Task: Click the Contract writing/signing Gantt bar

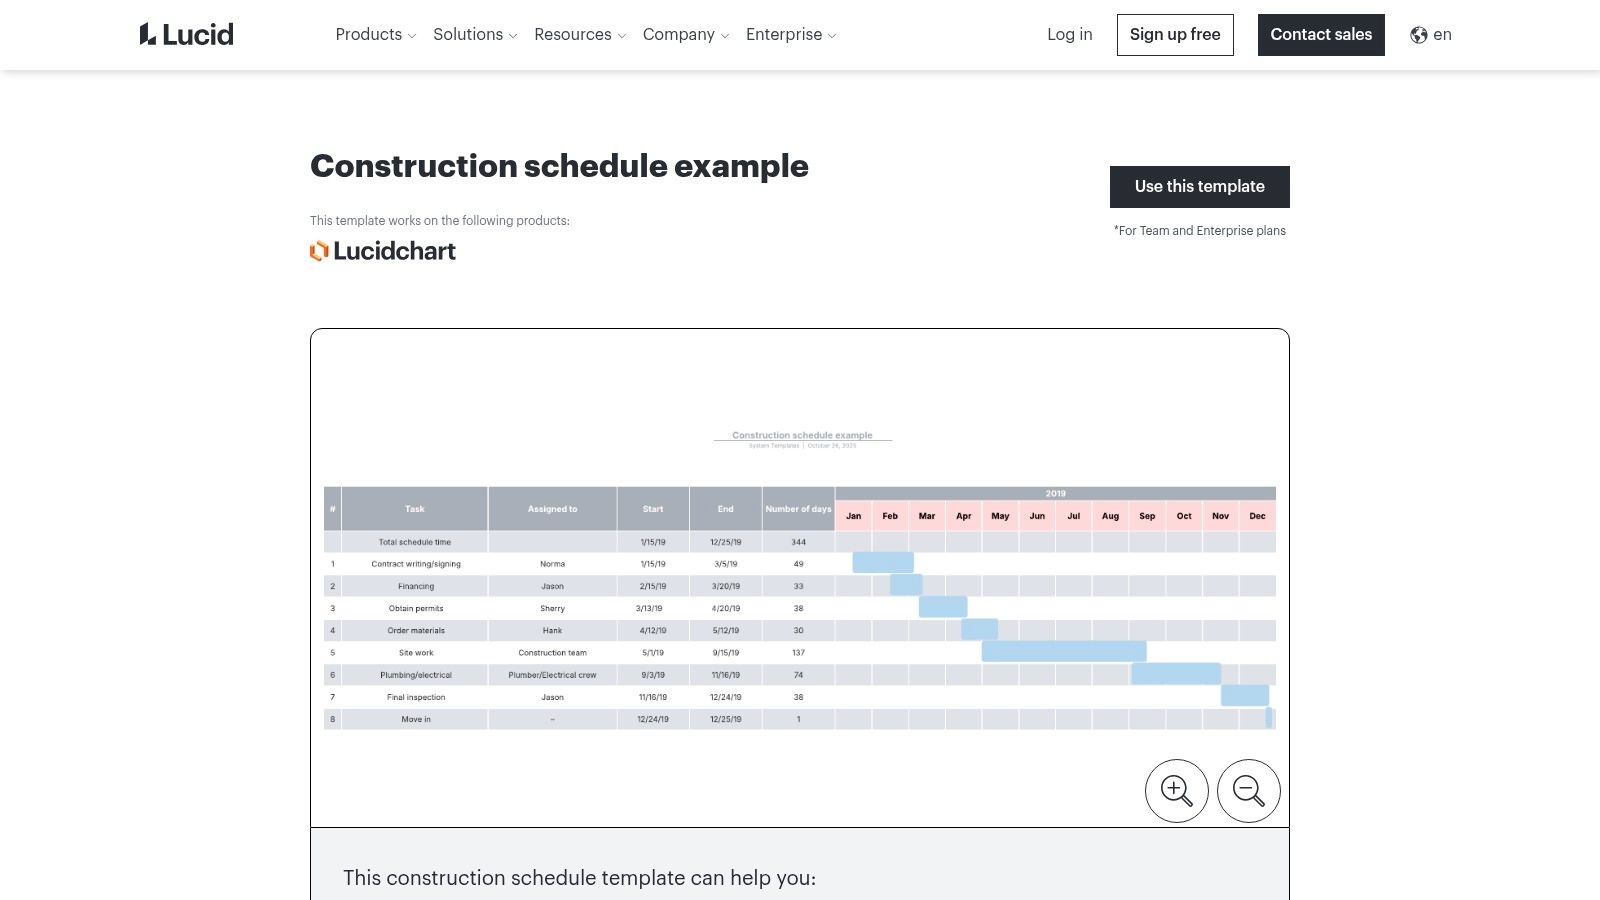Action: (x=882, y=563)
